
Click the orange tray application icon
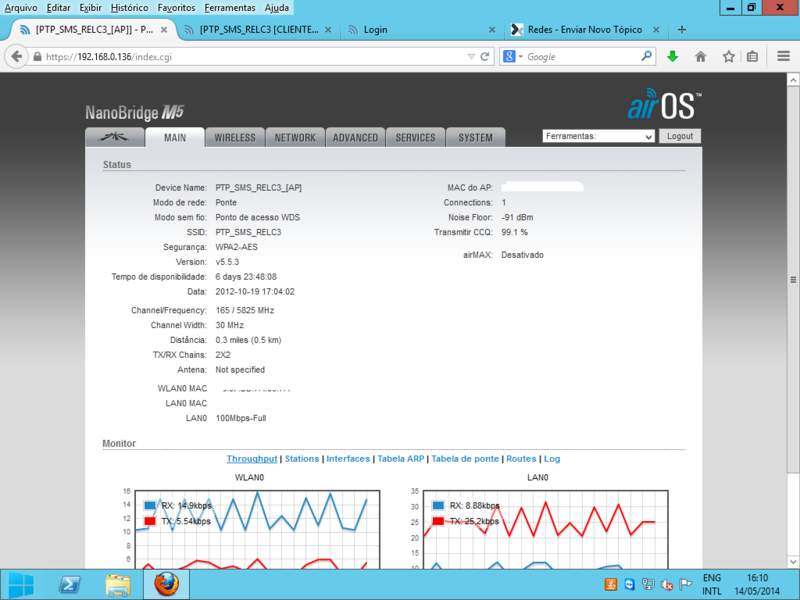click(x=611, y=585)
